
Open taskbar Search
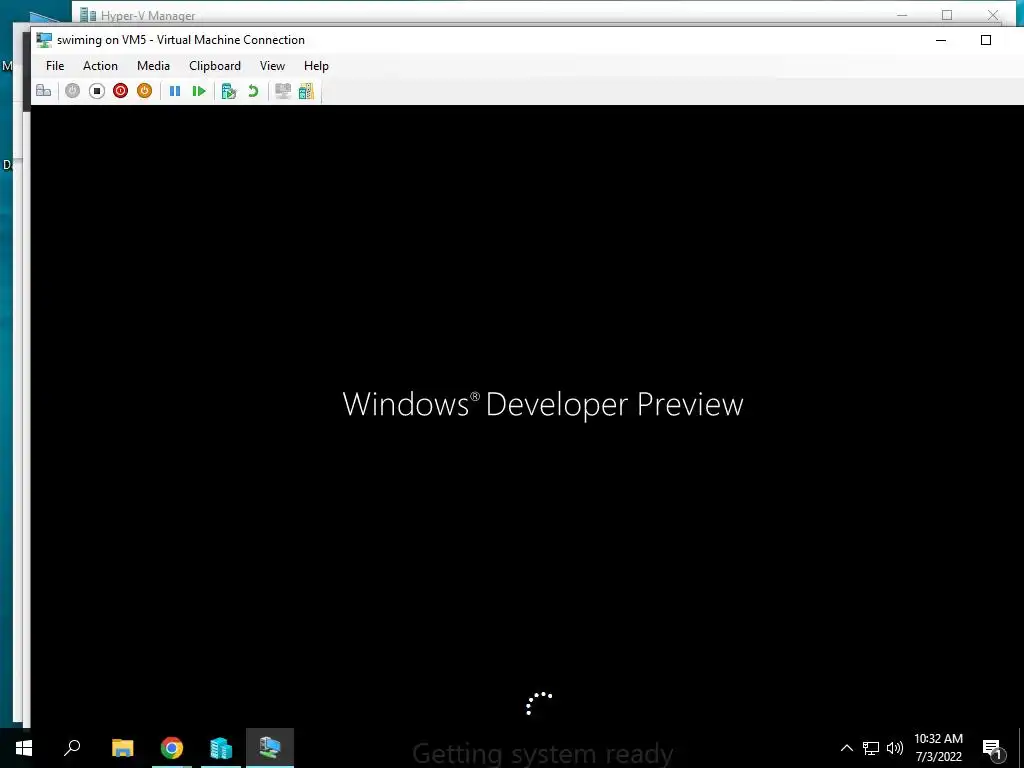coord(72,748)
